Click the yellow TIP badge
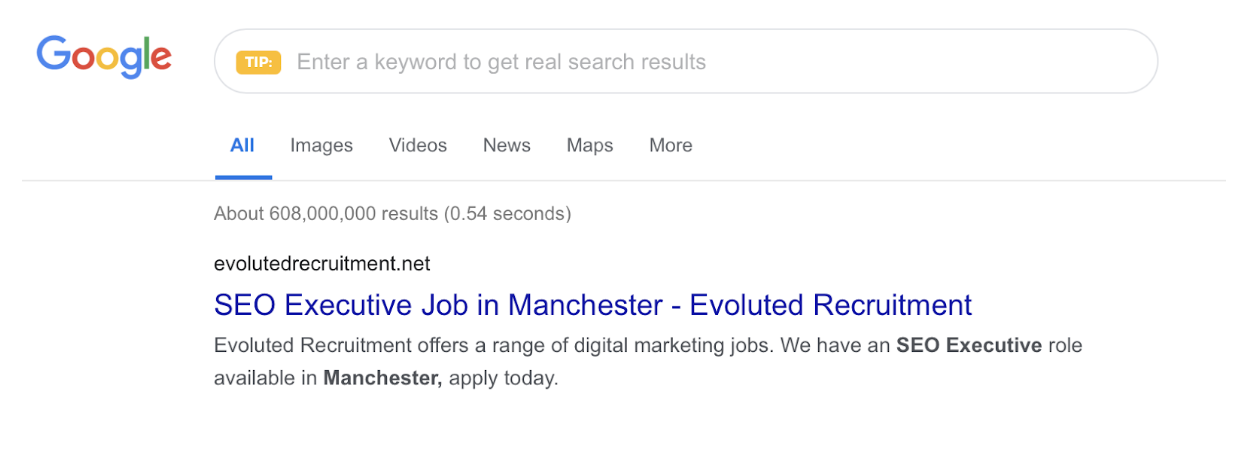The image size is (1238, 458). [258, 62]
